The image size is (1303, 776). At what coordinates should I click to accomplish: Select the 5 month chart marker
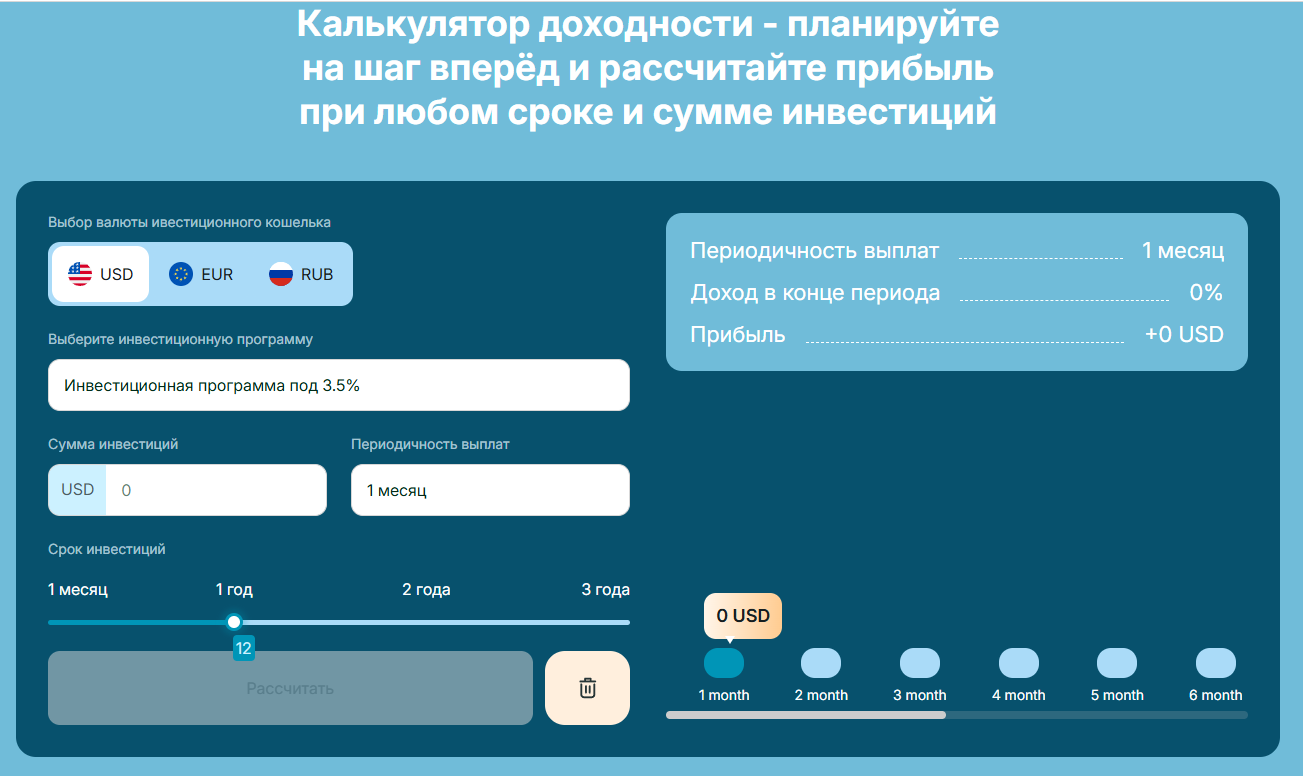[1117, 663]
